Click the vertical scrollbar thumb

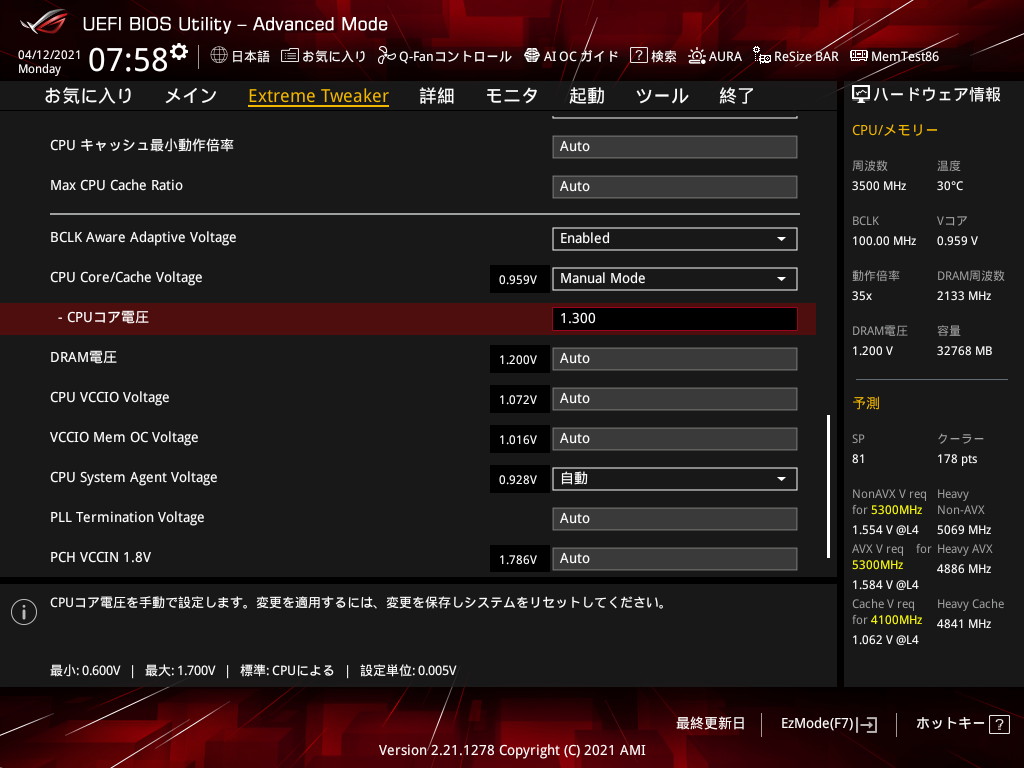click(x=828, y=486)
